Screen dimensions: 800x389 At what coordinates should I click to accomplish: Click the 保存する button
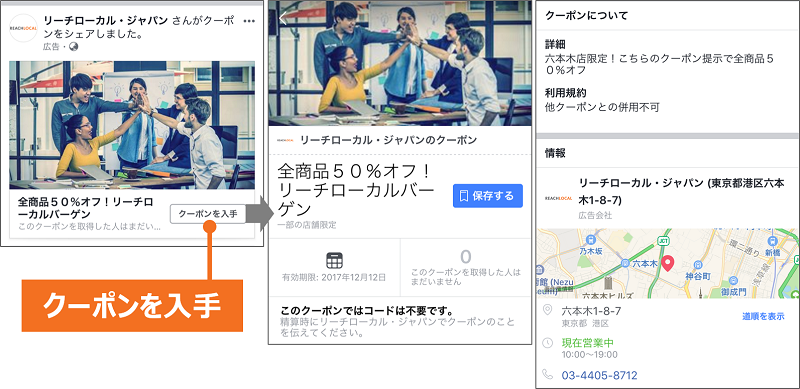point(488,196)
